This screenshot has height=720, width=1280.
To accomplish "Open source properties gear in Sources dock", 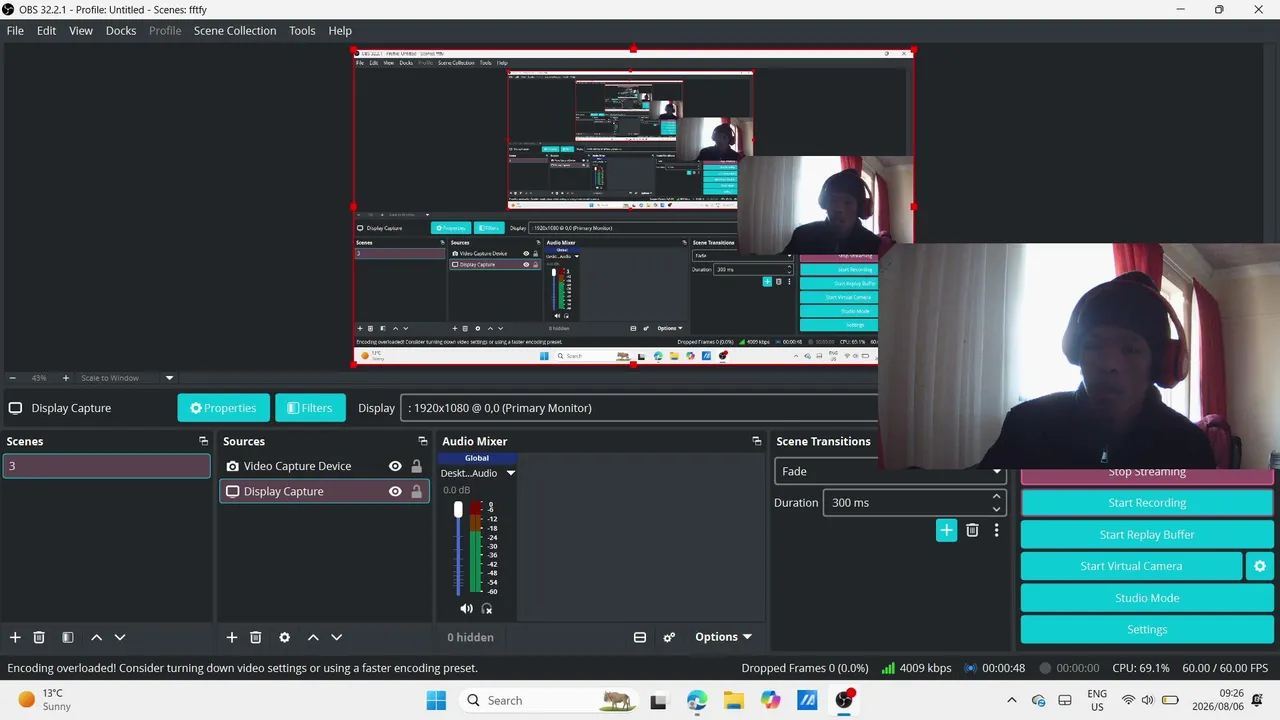I will click(x=284, y=637).
